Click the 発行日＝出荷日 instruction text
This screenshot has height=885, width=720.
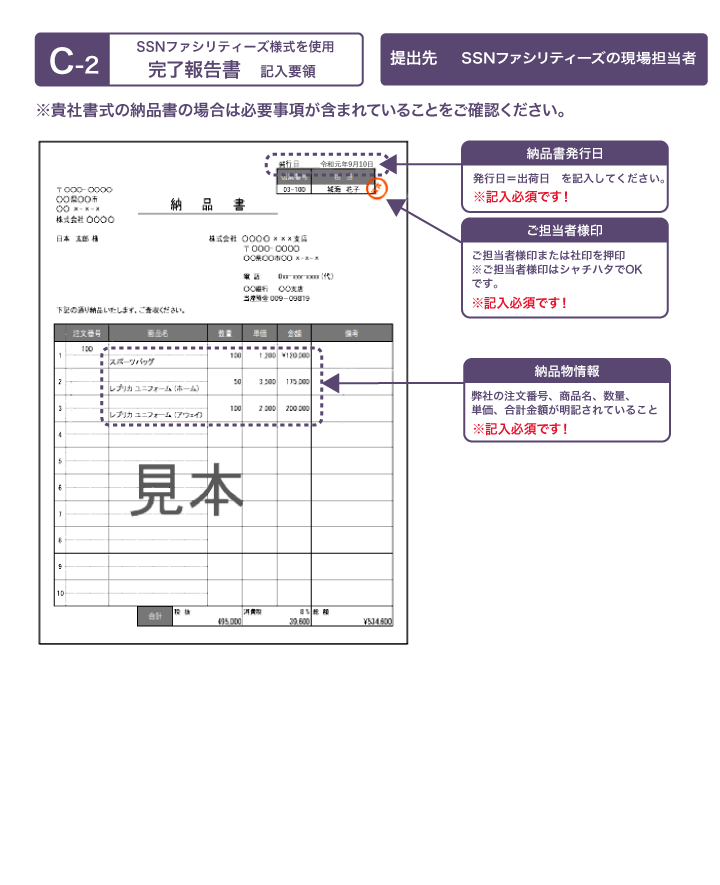pos(569,178)
